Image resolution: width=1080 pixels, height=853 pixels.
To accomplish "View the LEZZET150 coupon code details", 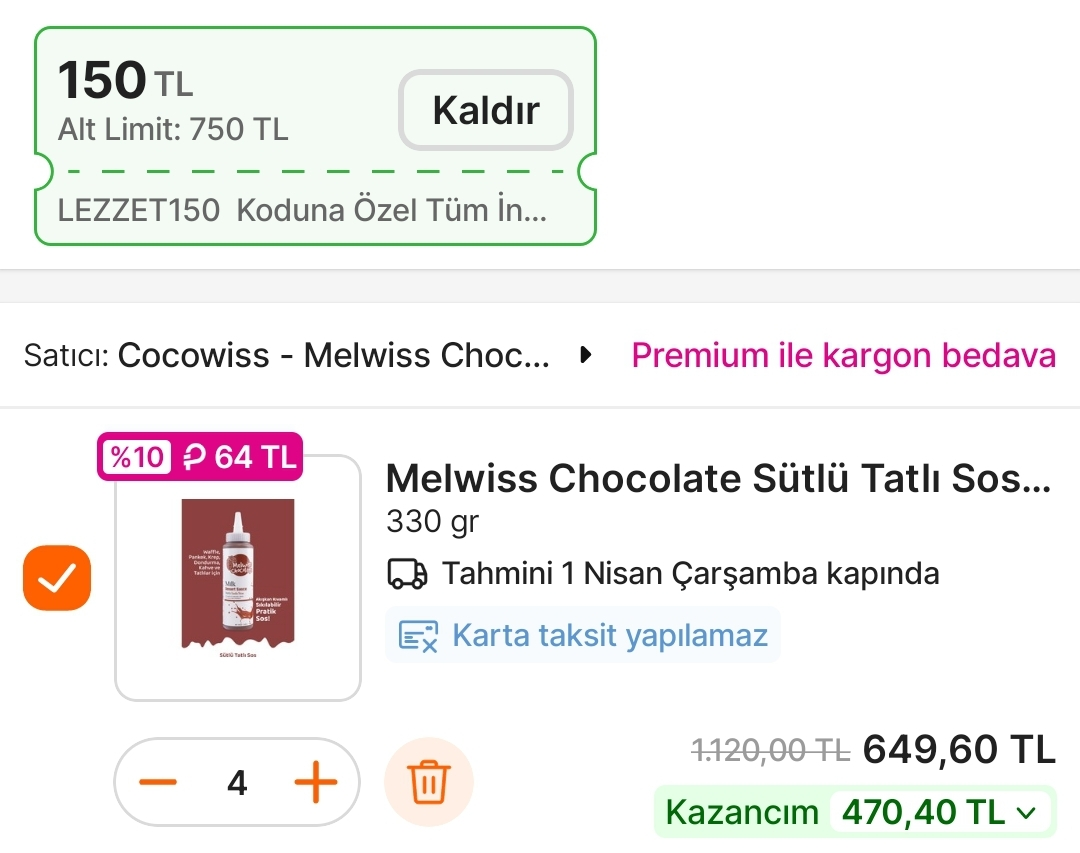I will coord(302,210).
